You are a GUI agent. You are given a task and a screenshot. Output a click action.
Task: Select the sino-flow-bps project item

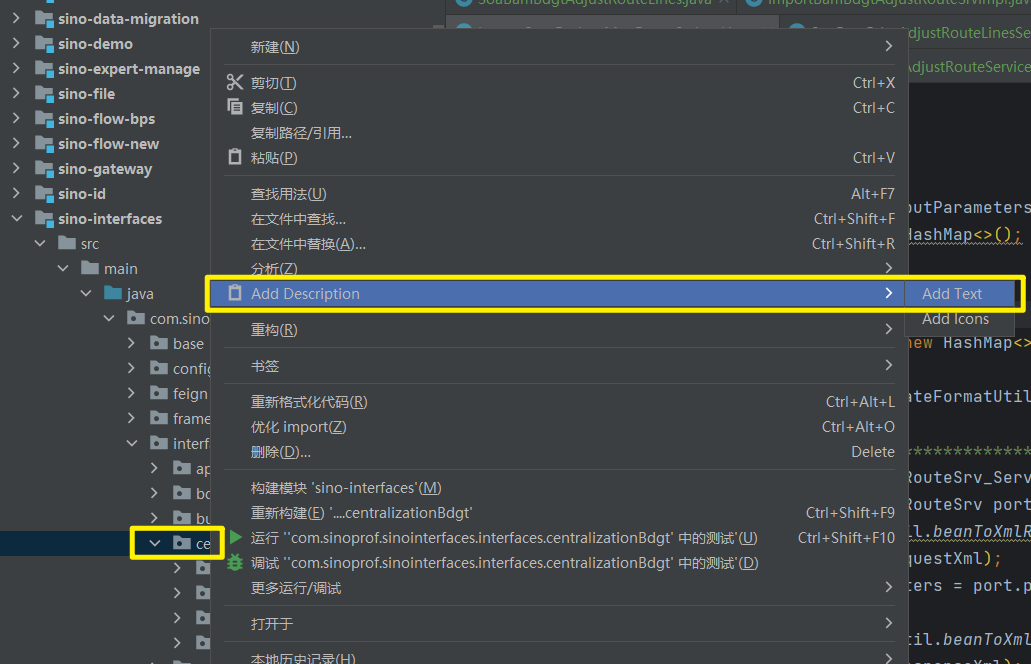click(106, 119)
